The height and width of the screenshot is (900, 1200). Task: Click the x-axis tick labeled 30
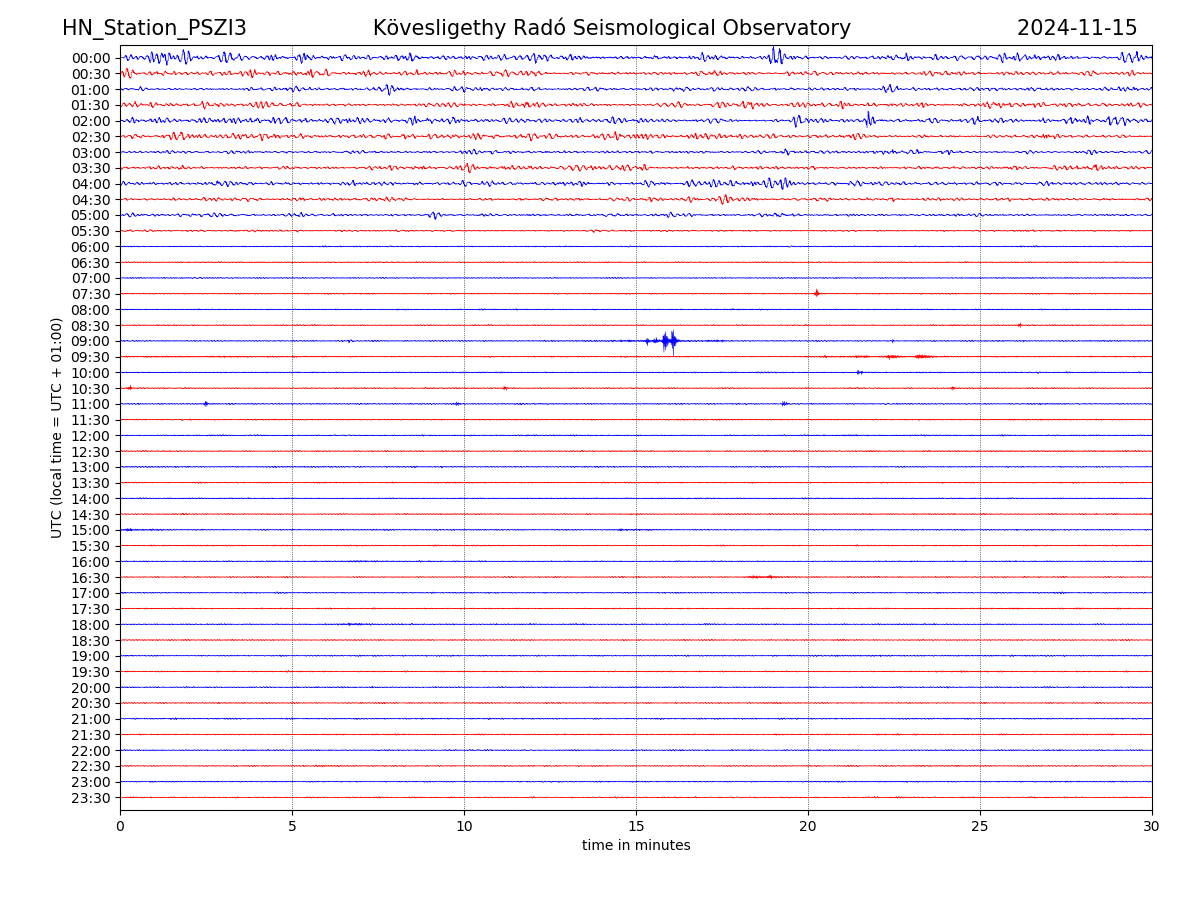1151,827
